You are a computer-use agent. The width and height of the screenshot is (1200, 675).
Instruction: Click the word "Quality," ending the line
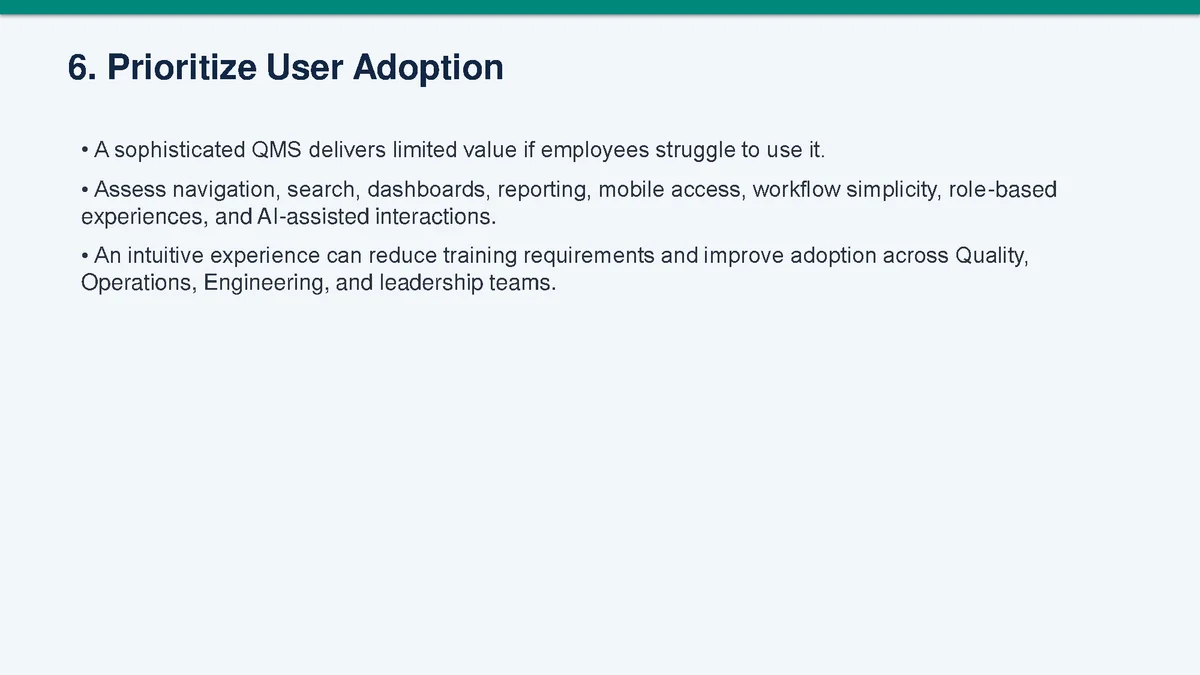pyautogui.click(x=992, y=256)
